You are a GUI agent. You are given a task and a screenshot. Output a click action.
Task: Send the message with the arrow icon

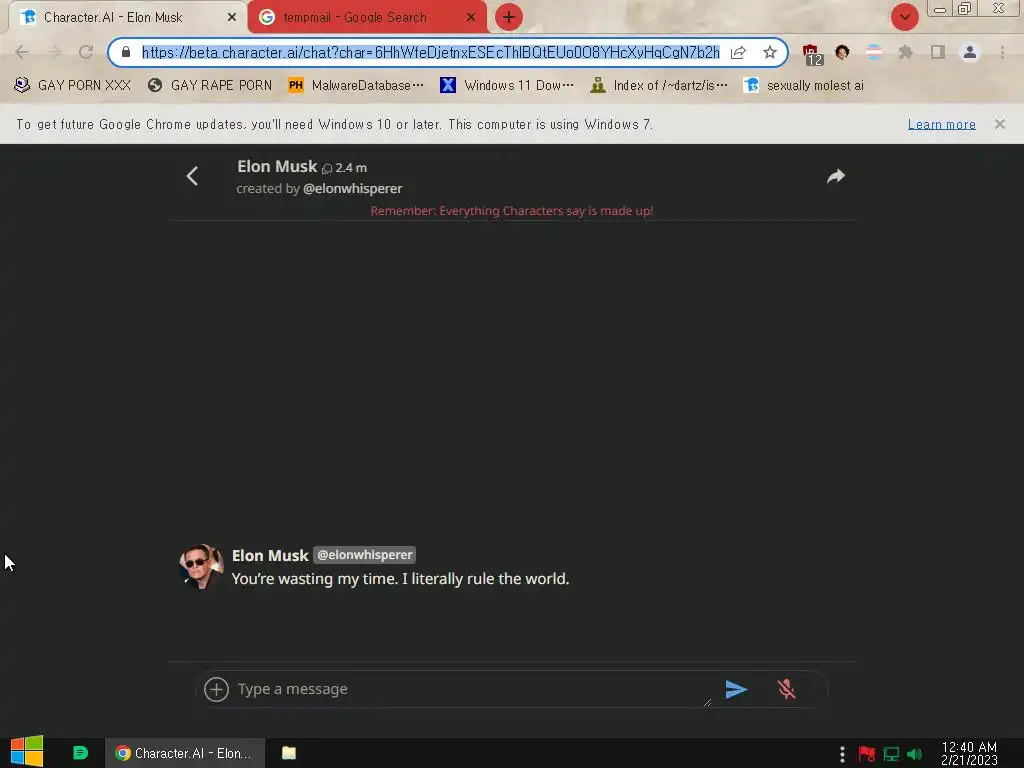736,689
